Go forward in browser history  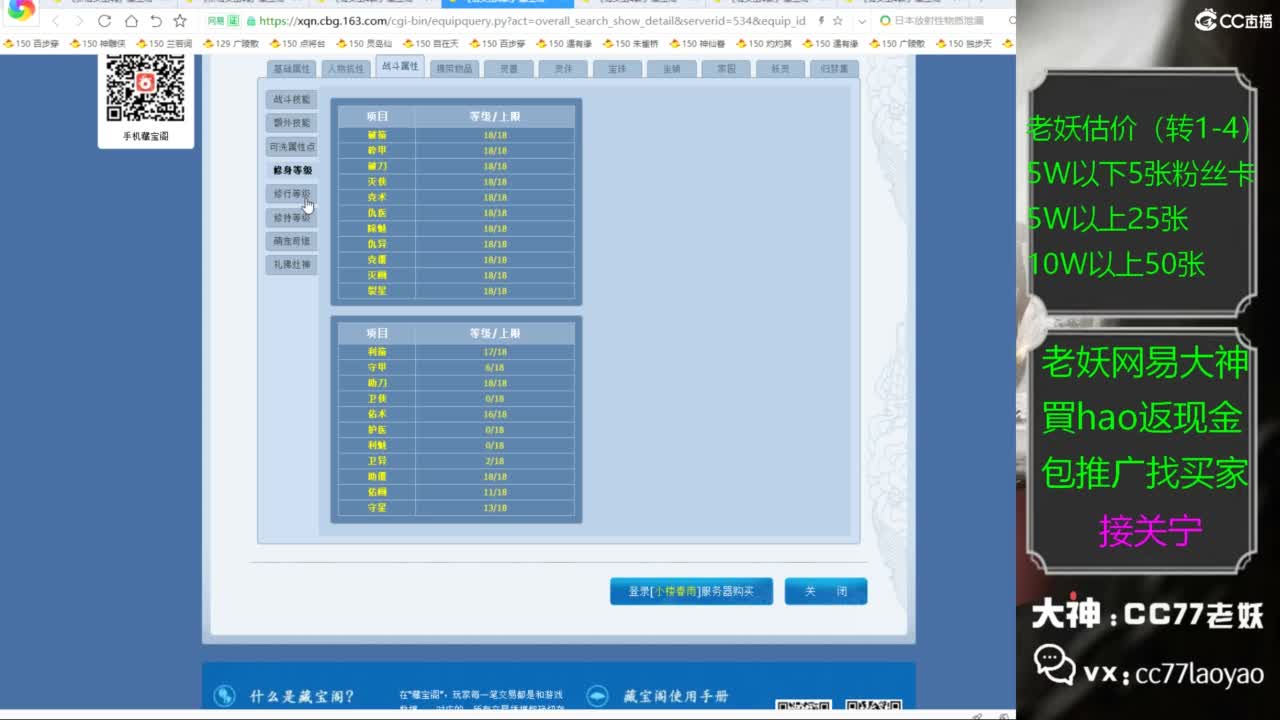point(80,21)
